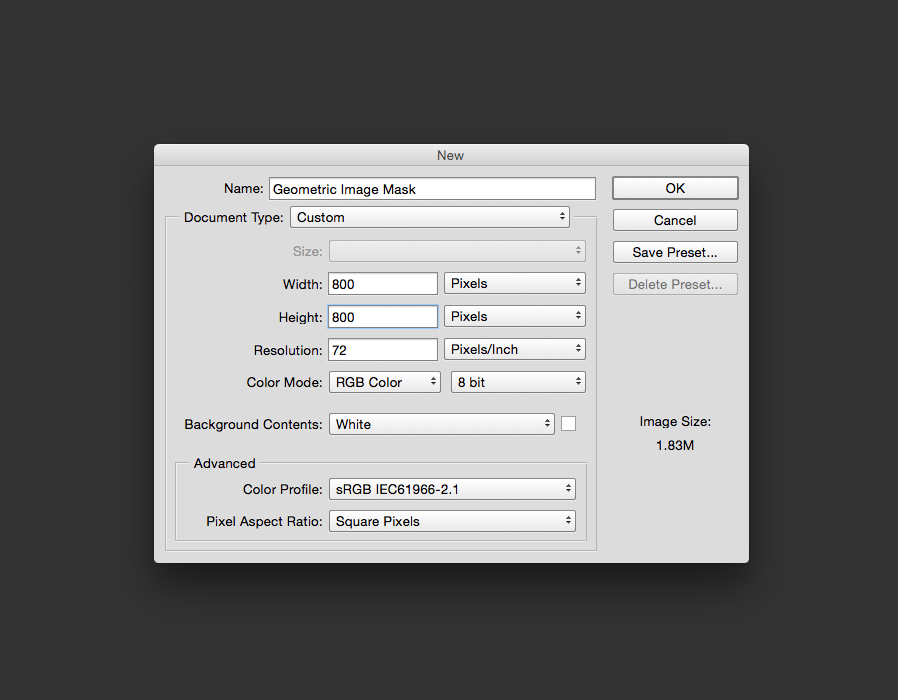Open the Pixels/Inch resolution units dropdown

(x=515, y=349)
